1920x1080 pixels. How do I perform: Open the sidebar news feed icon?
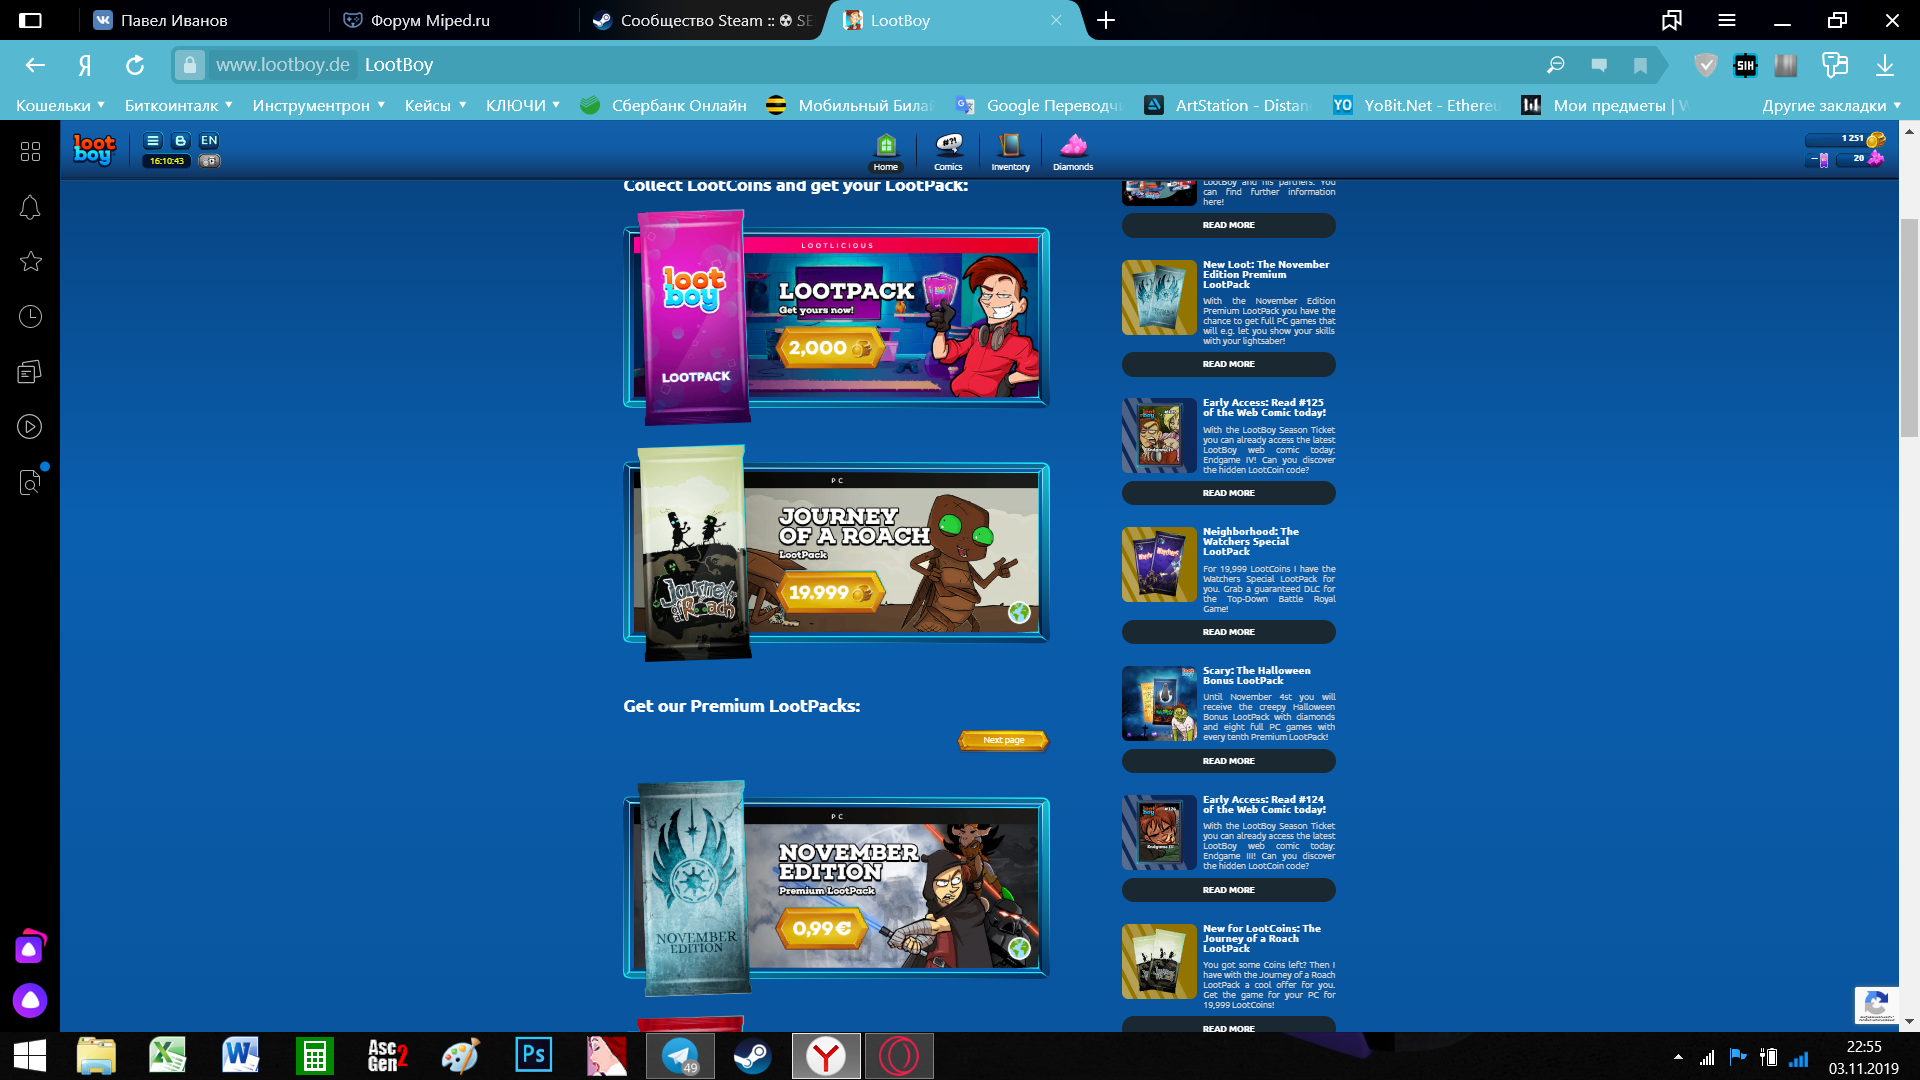coord(30,372)
